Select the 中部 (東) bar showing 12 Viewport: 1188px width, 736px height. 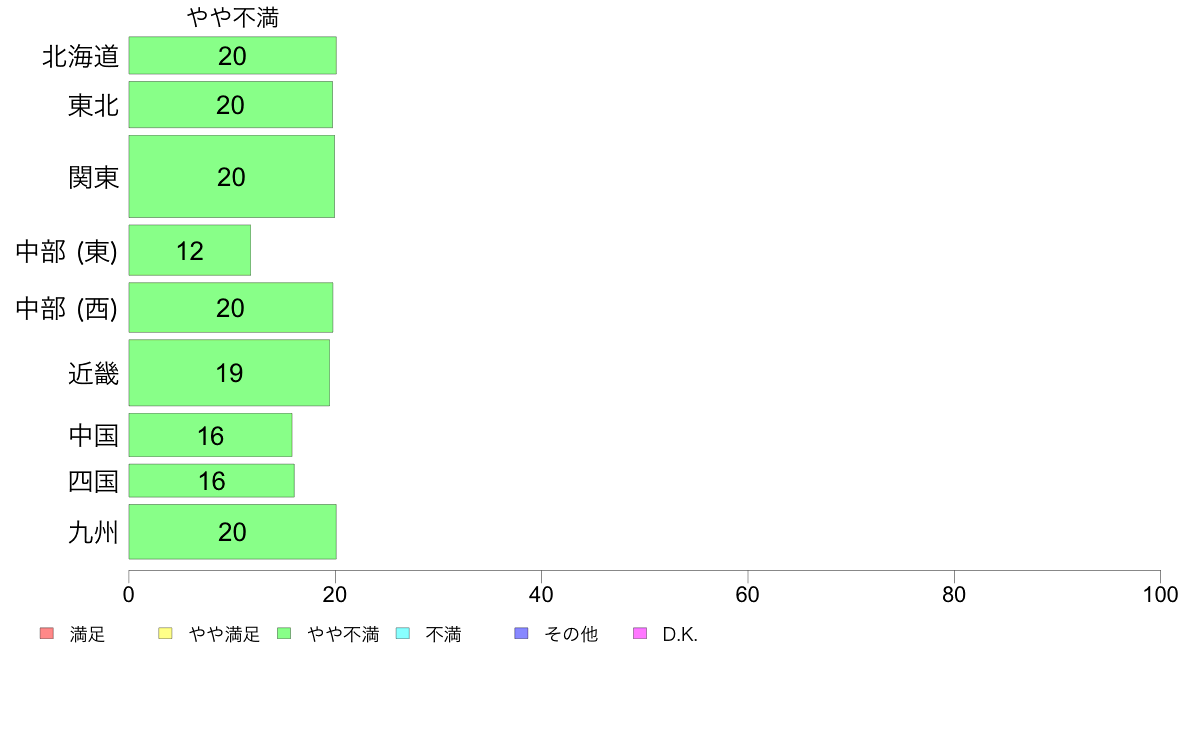(189, 250)
